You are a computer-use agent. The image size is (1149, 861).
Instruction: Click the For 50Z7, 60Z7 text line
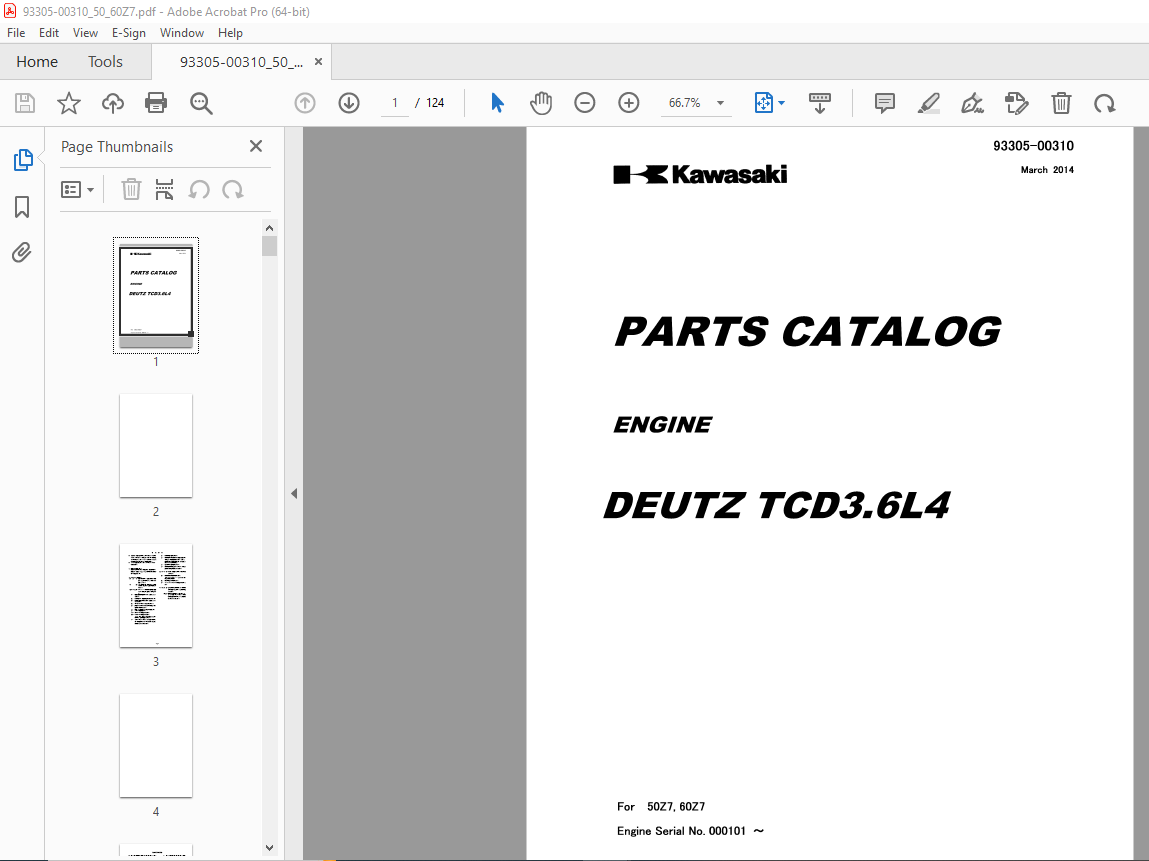(x=661, y=807)
